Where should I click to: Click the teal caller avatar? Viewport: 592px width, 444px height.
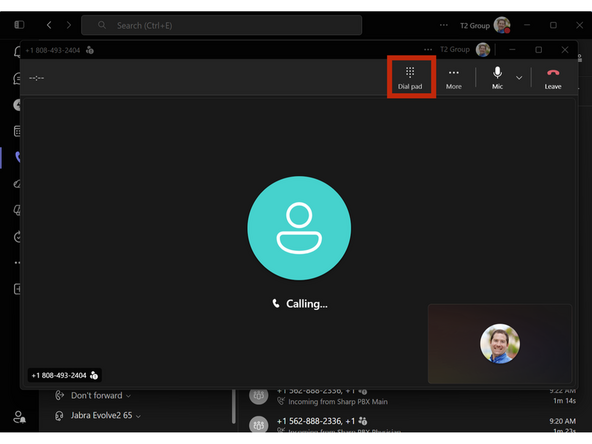pos(299,228)
